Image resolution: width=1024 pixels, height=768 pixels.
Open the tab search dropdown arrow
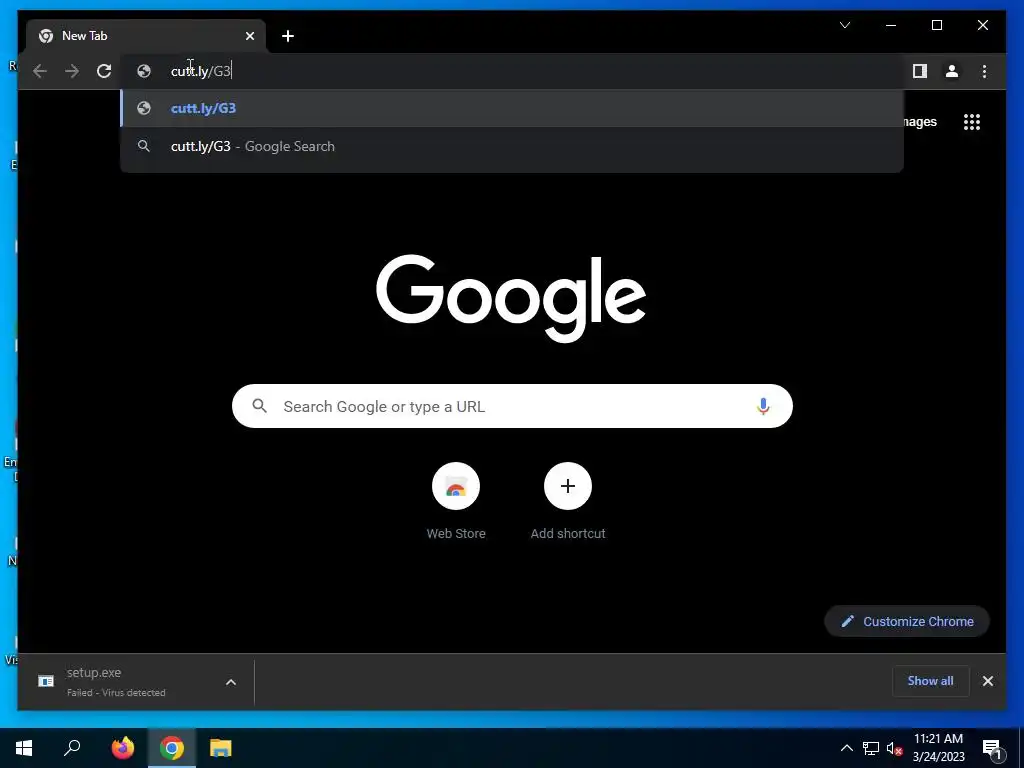[x=845, y=25]
